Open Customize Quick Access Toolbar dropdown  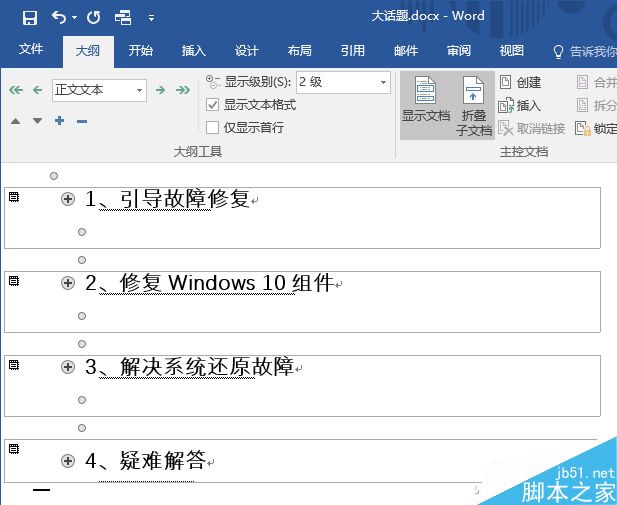[x=151, y=18]
